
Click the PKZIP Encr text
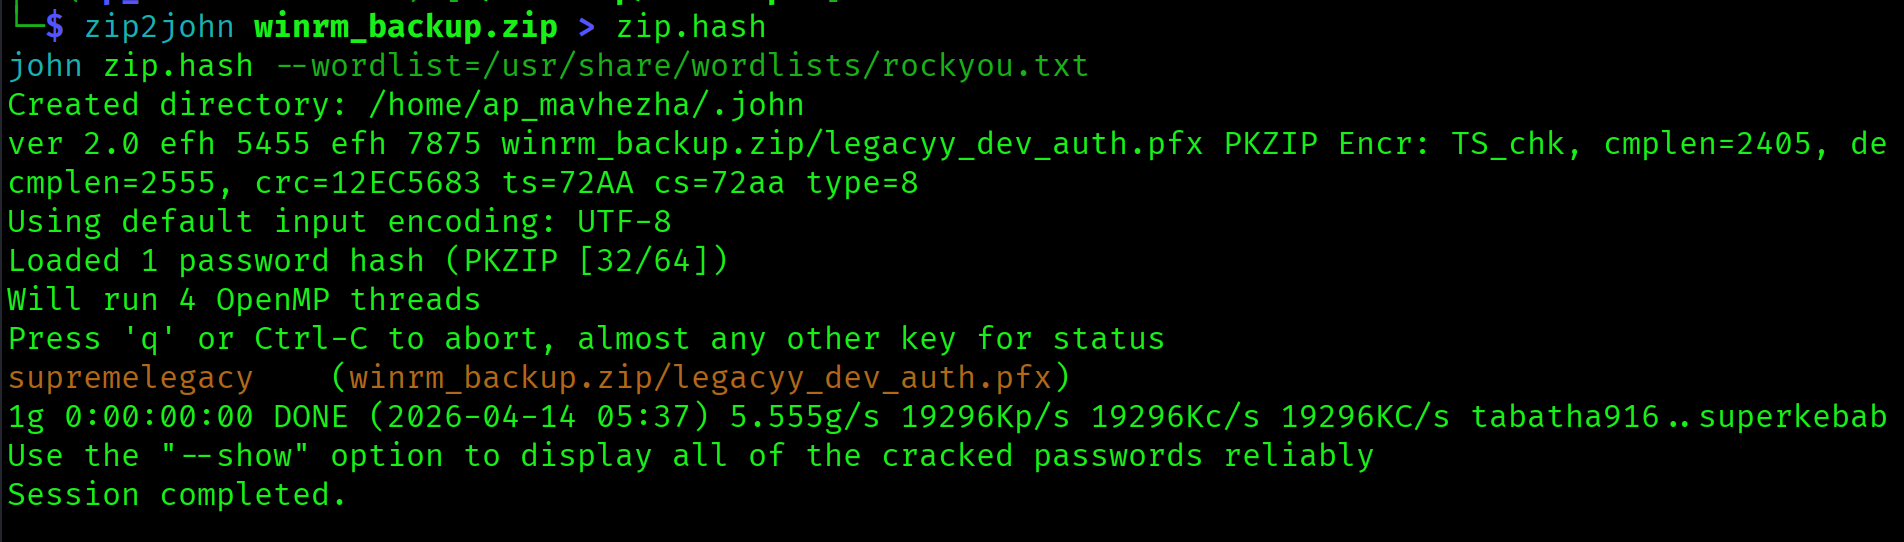tap(1327, 144)
